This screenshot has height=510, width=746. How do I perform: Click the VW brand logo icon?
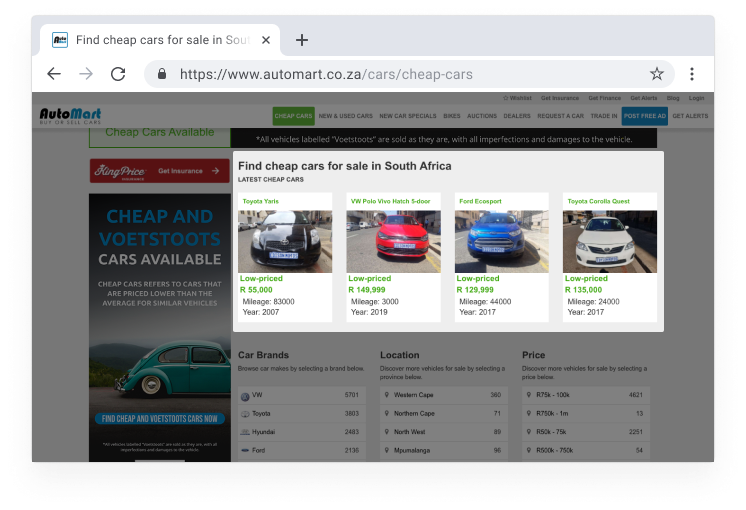point(245,396)
